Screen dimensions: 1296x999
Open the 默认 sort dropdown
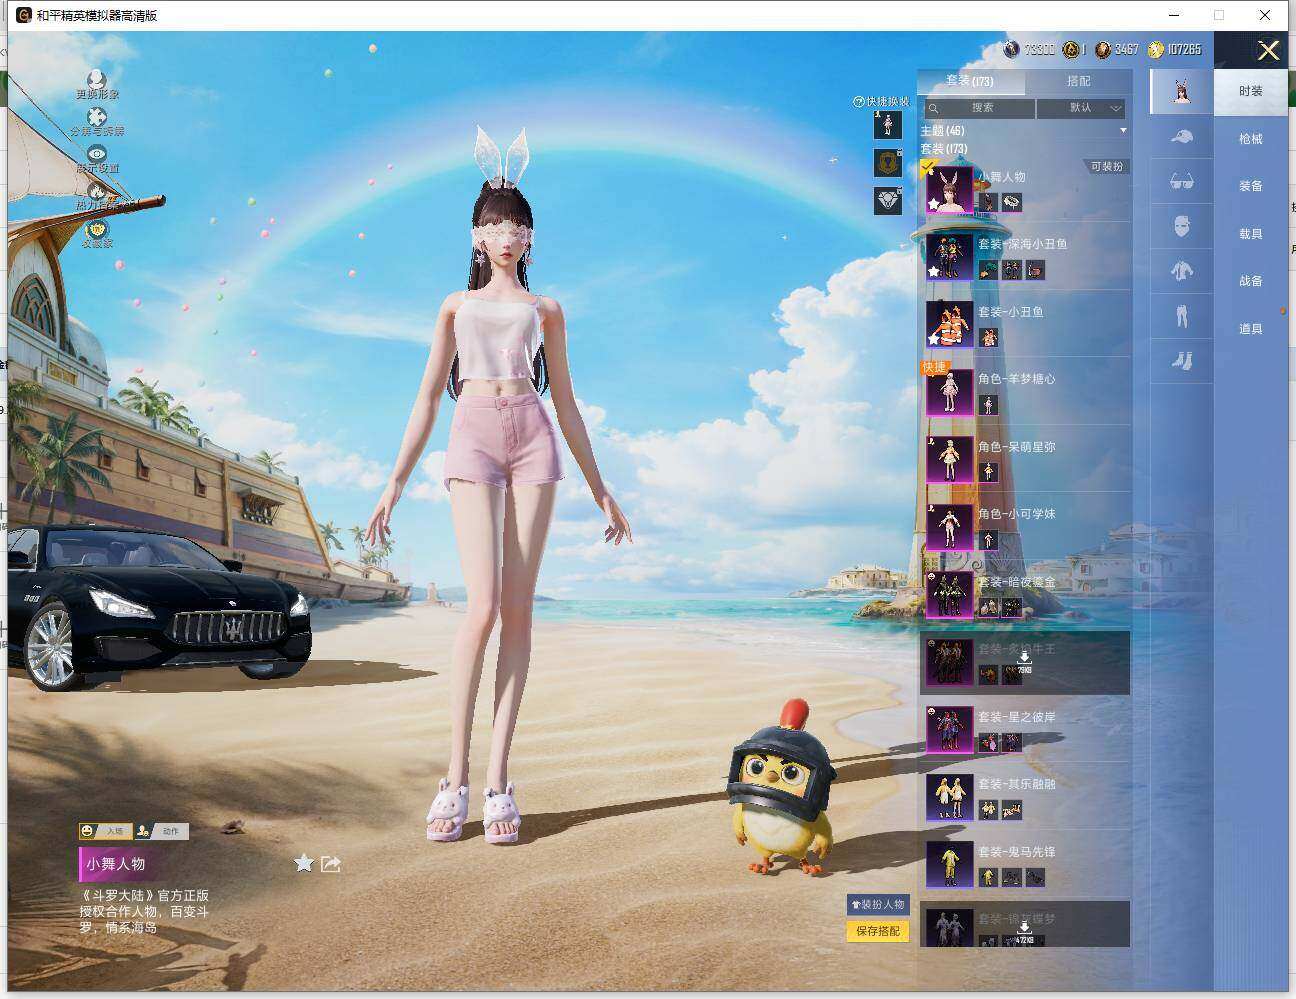click(1082, 108)
